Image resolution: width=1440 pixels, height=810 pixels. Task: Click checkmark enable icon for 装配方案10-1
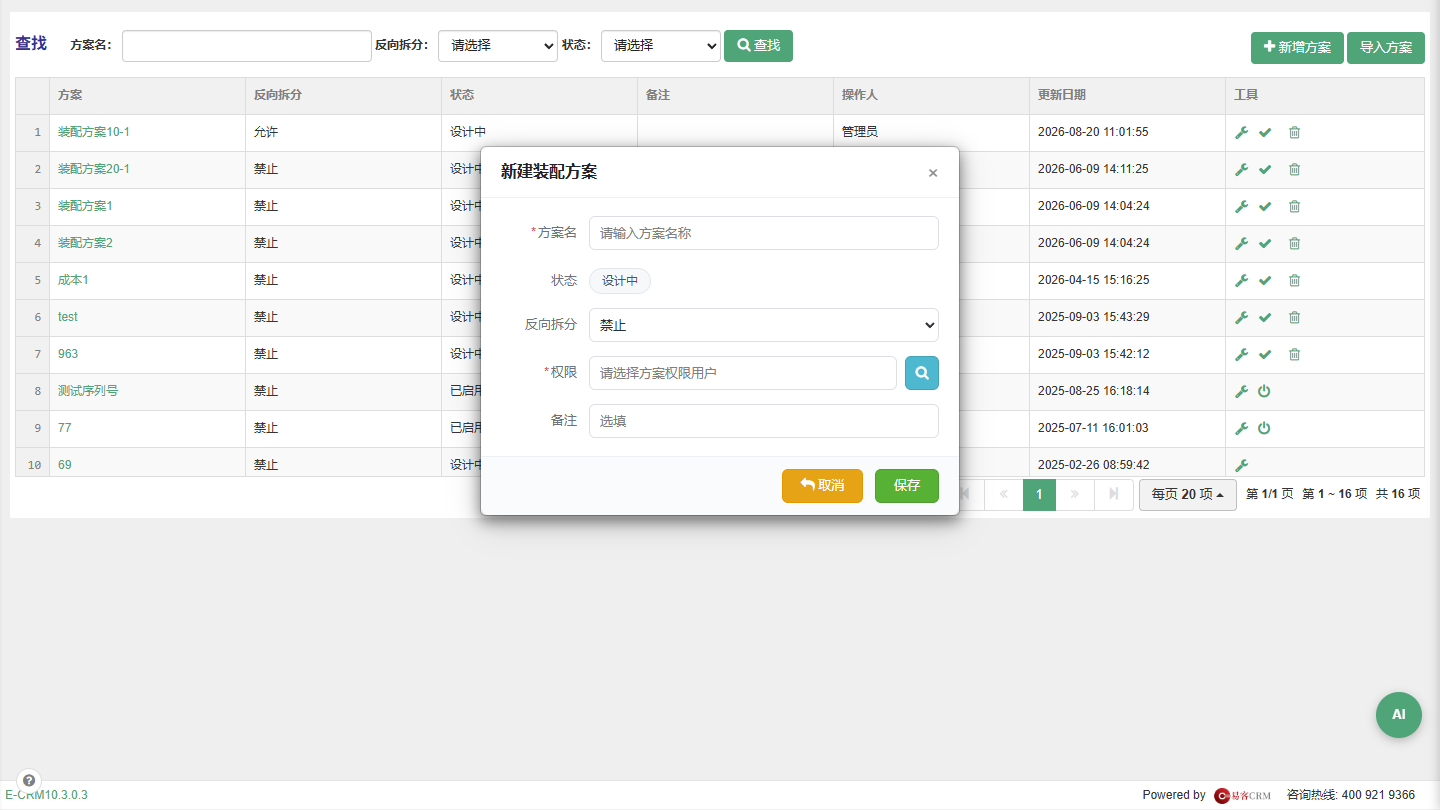tap(1265, 132)
